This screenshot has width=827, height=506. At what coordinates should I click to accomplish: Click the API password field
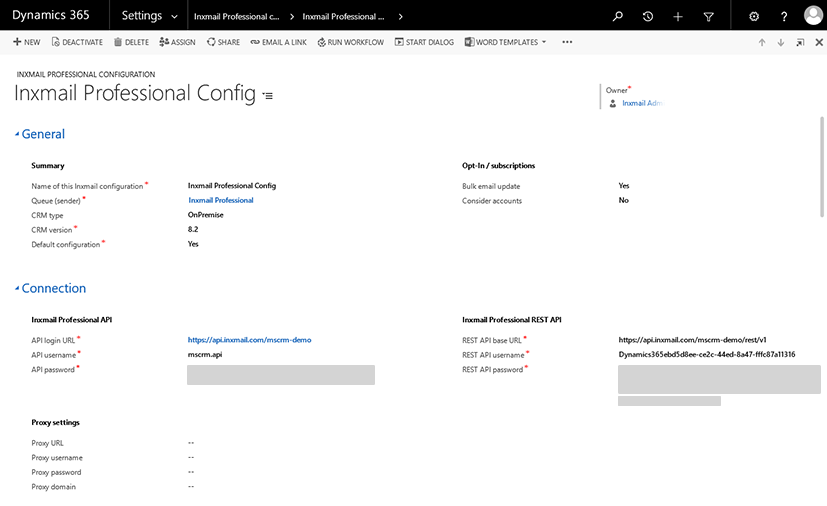pyautogui.click(x=281, y=375)
